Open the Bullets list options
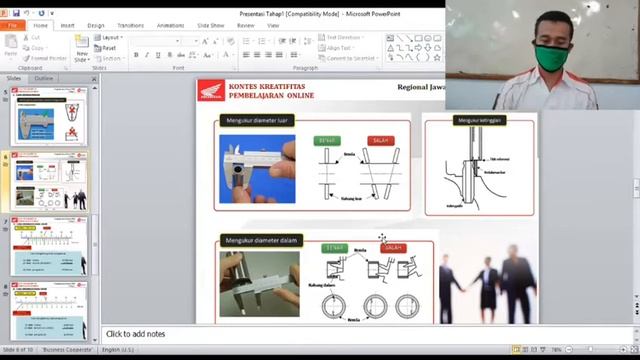 point(248,41)
